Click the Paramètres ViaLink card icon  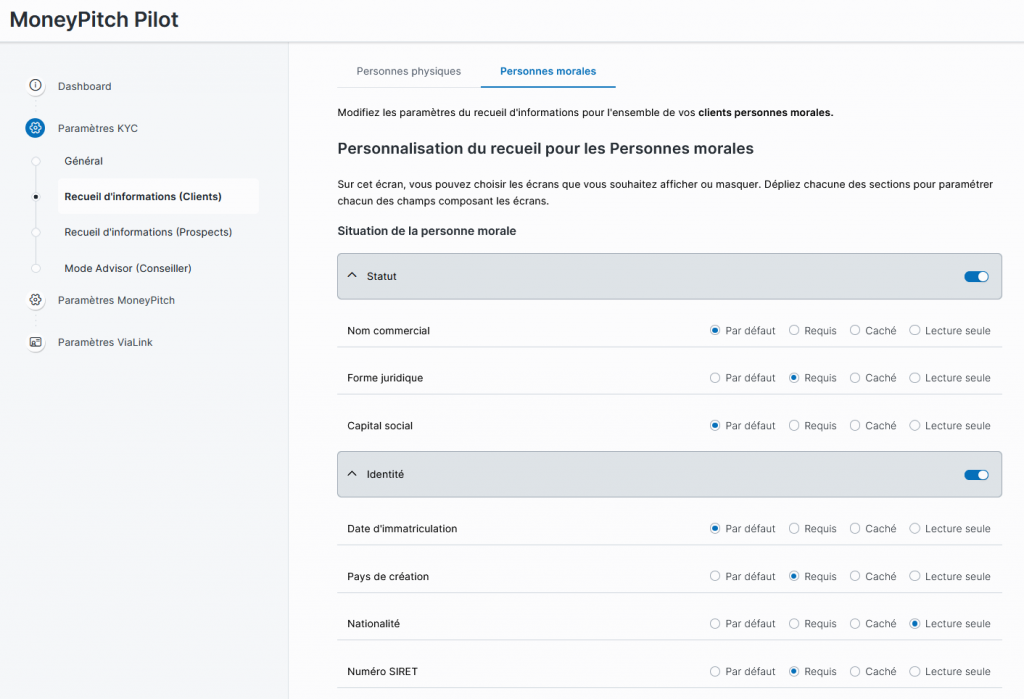click(36, 342)
